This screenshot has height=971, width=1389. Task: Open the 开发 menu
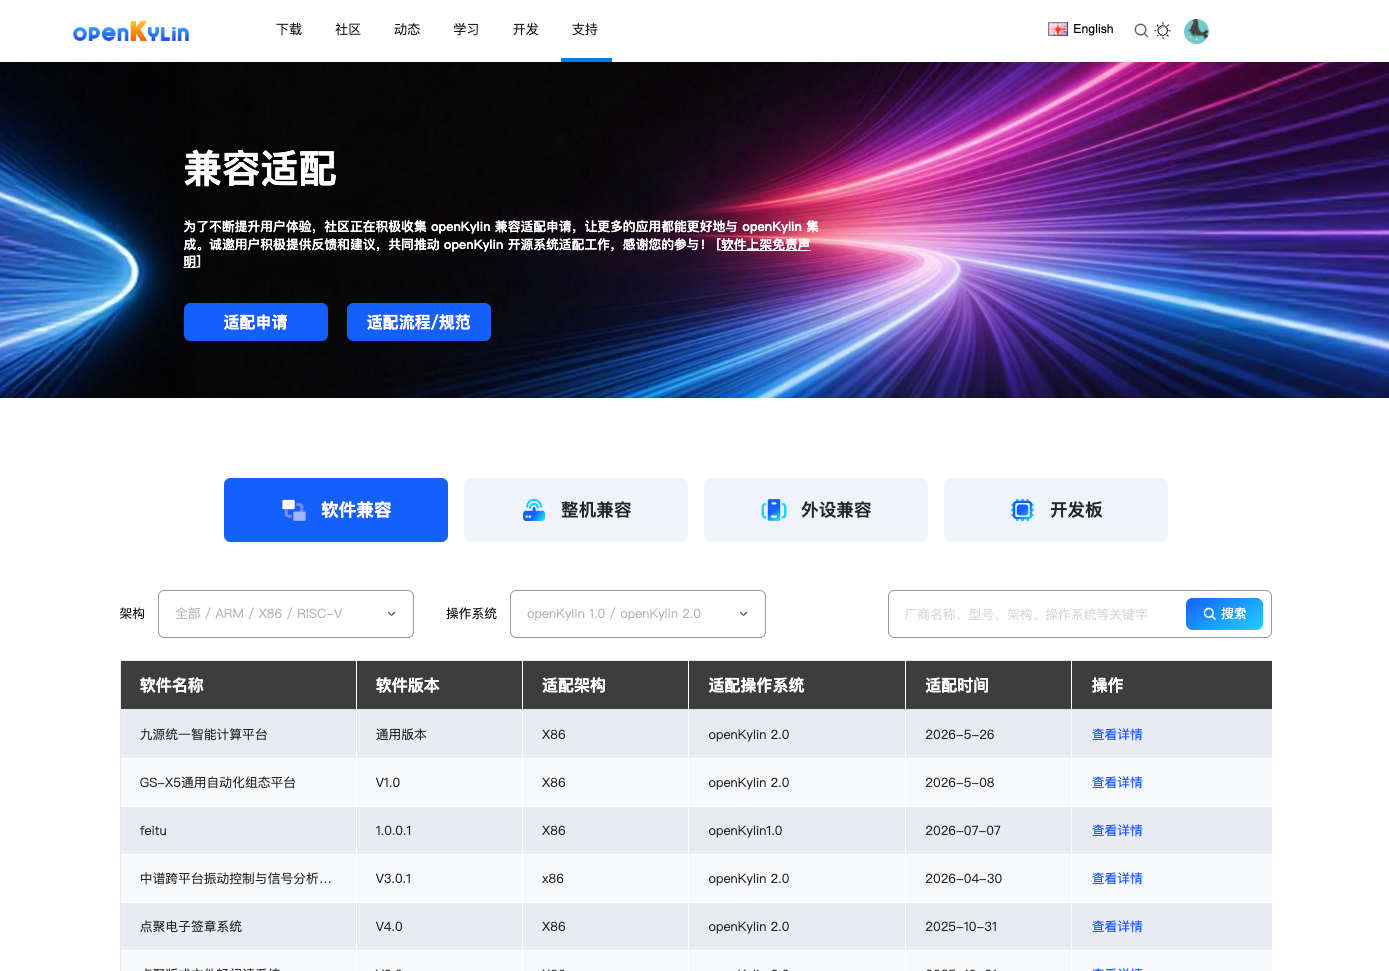coord(526,30)
